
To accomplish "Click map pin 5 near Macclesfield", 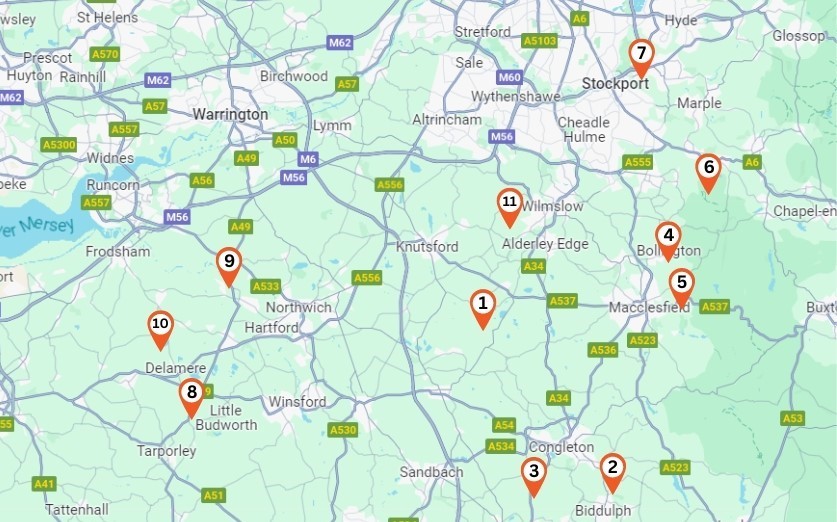I will point(681,288).
